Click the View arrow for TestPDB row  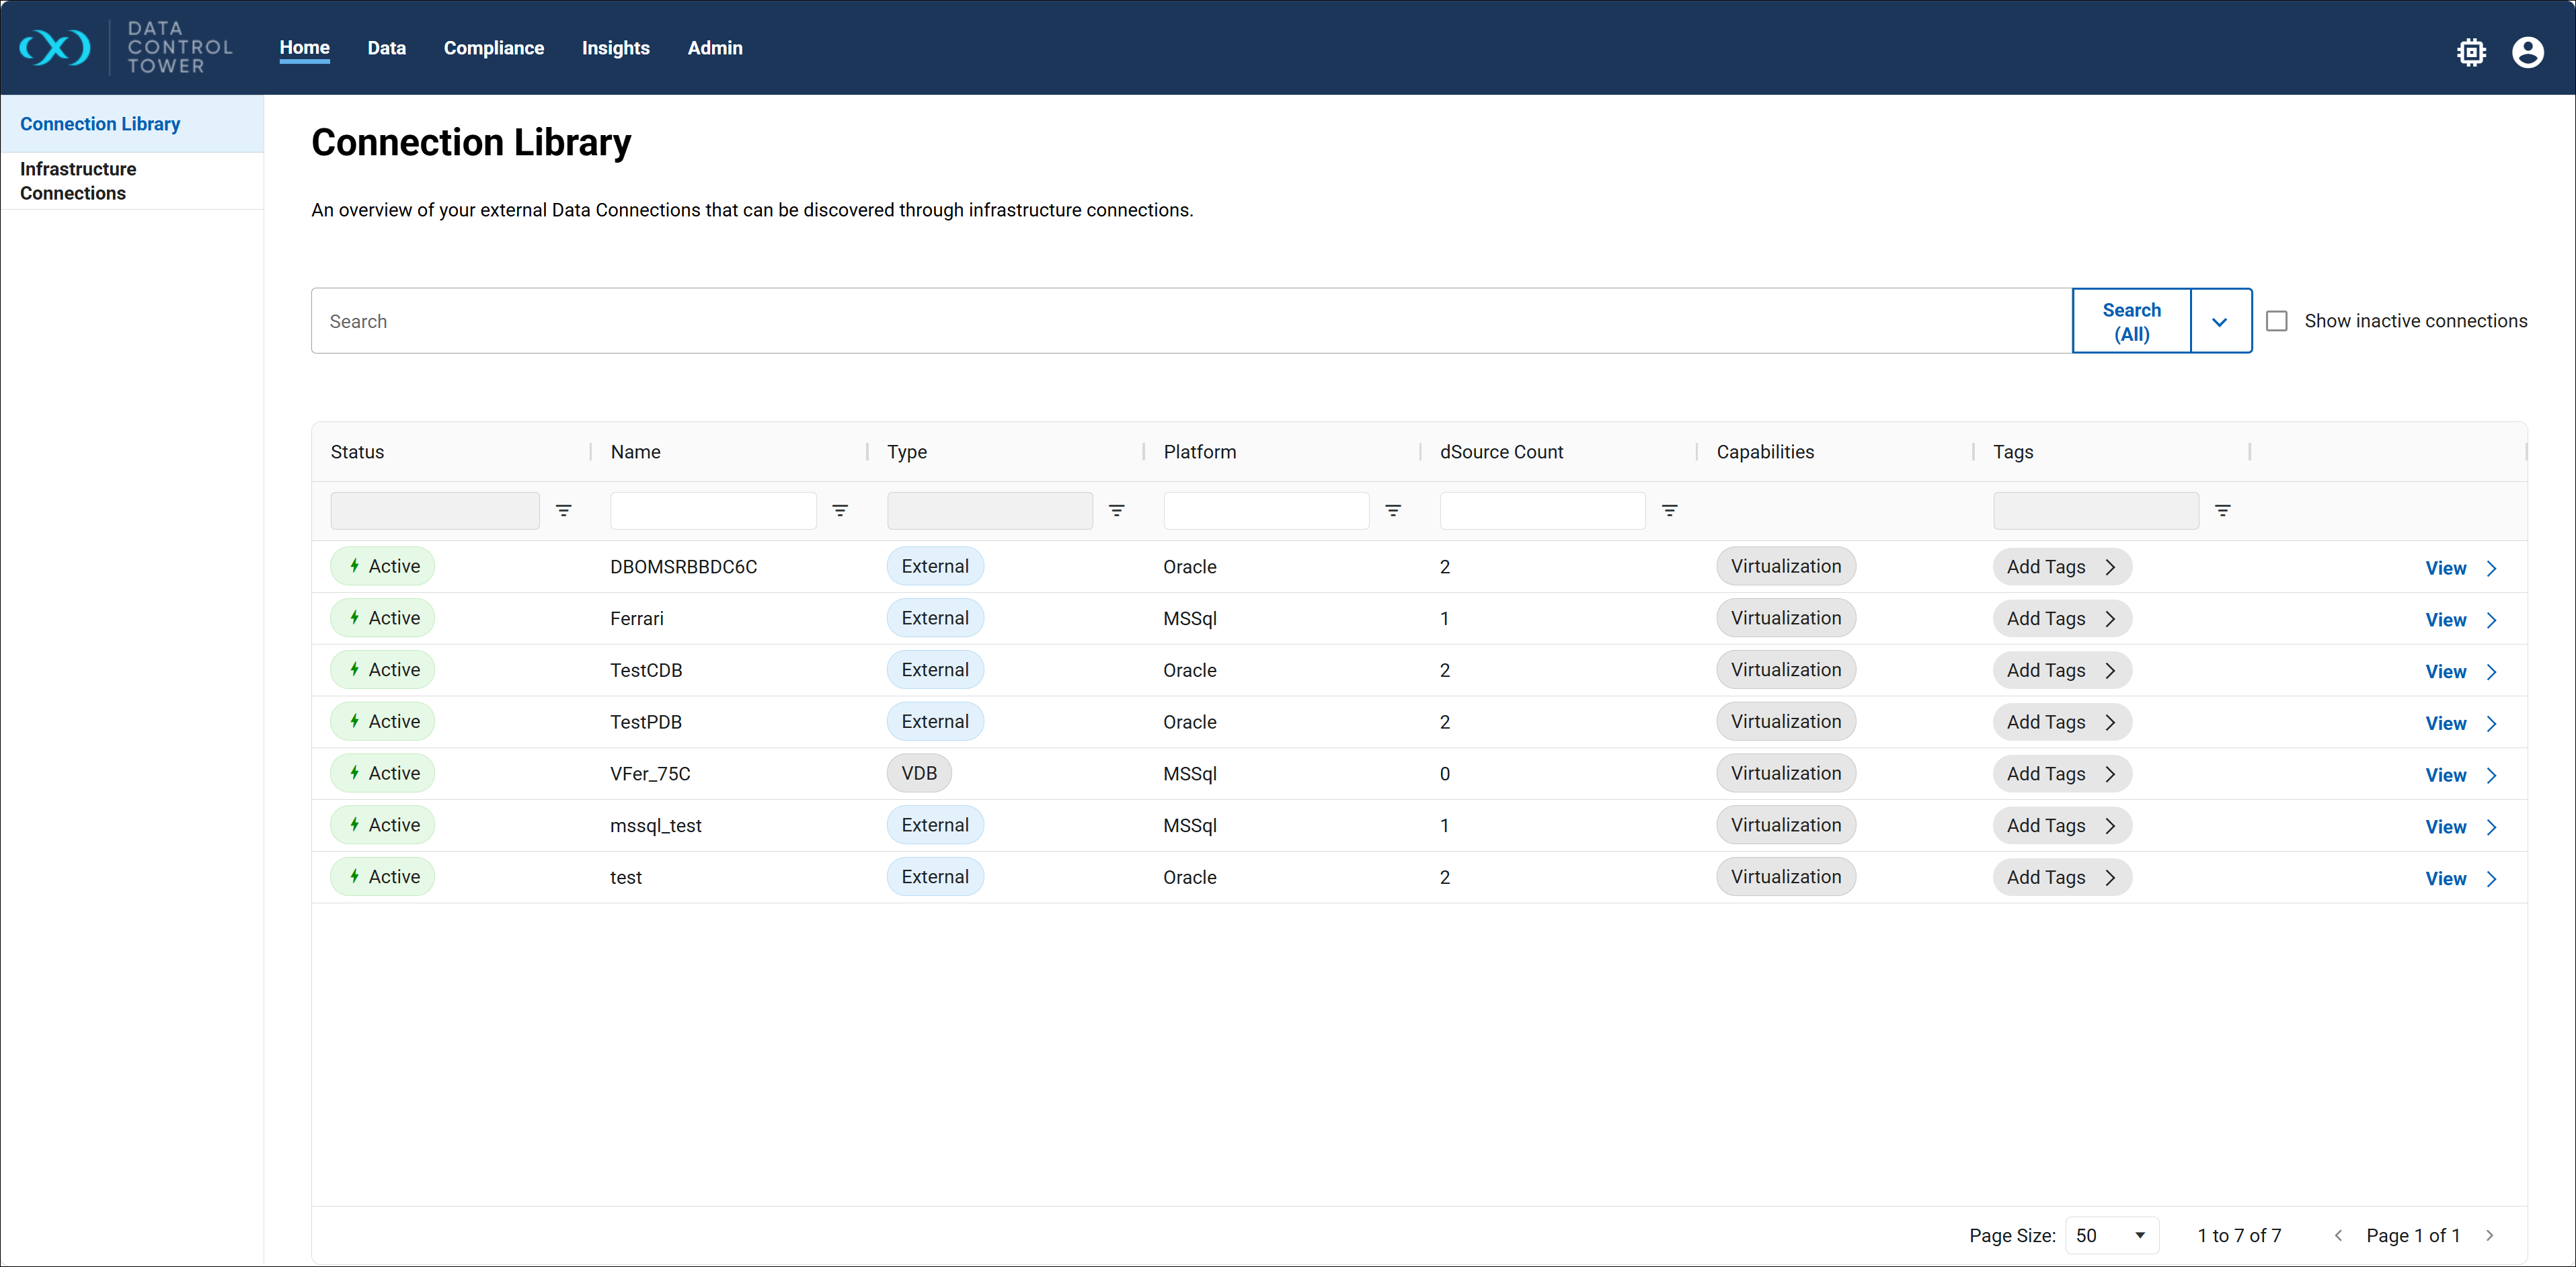2491,724
